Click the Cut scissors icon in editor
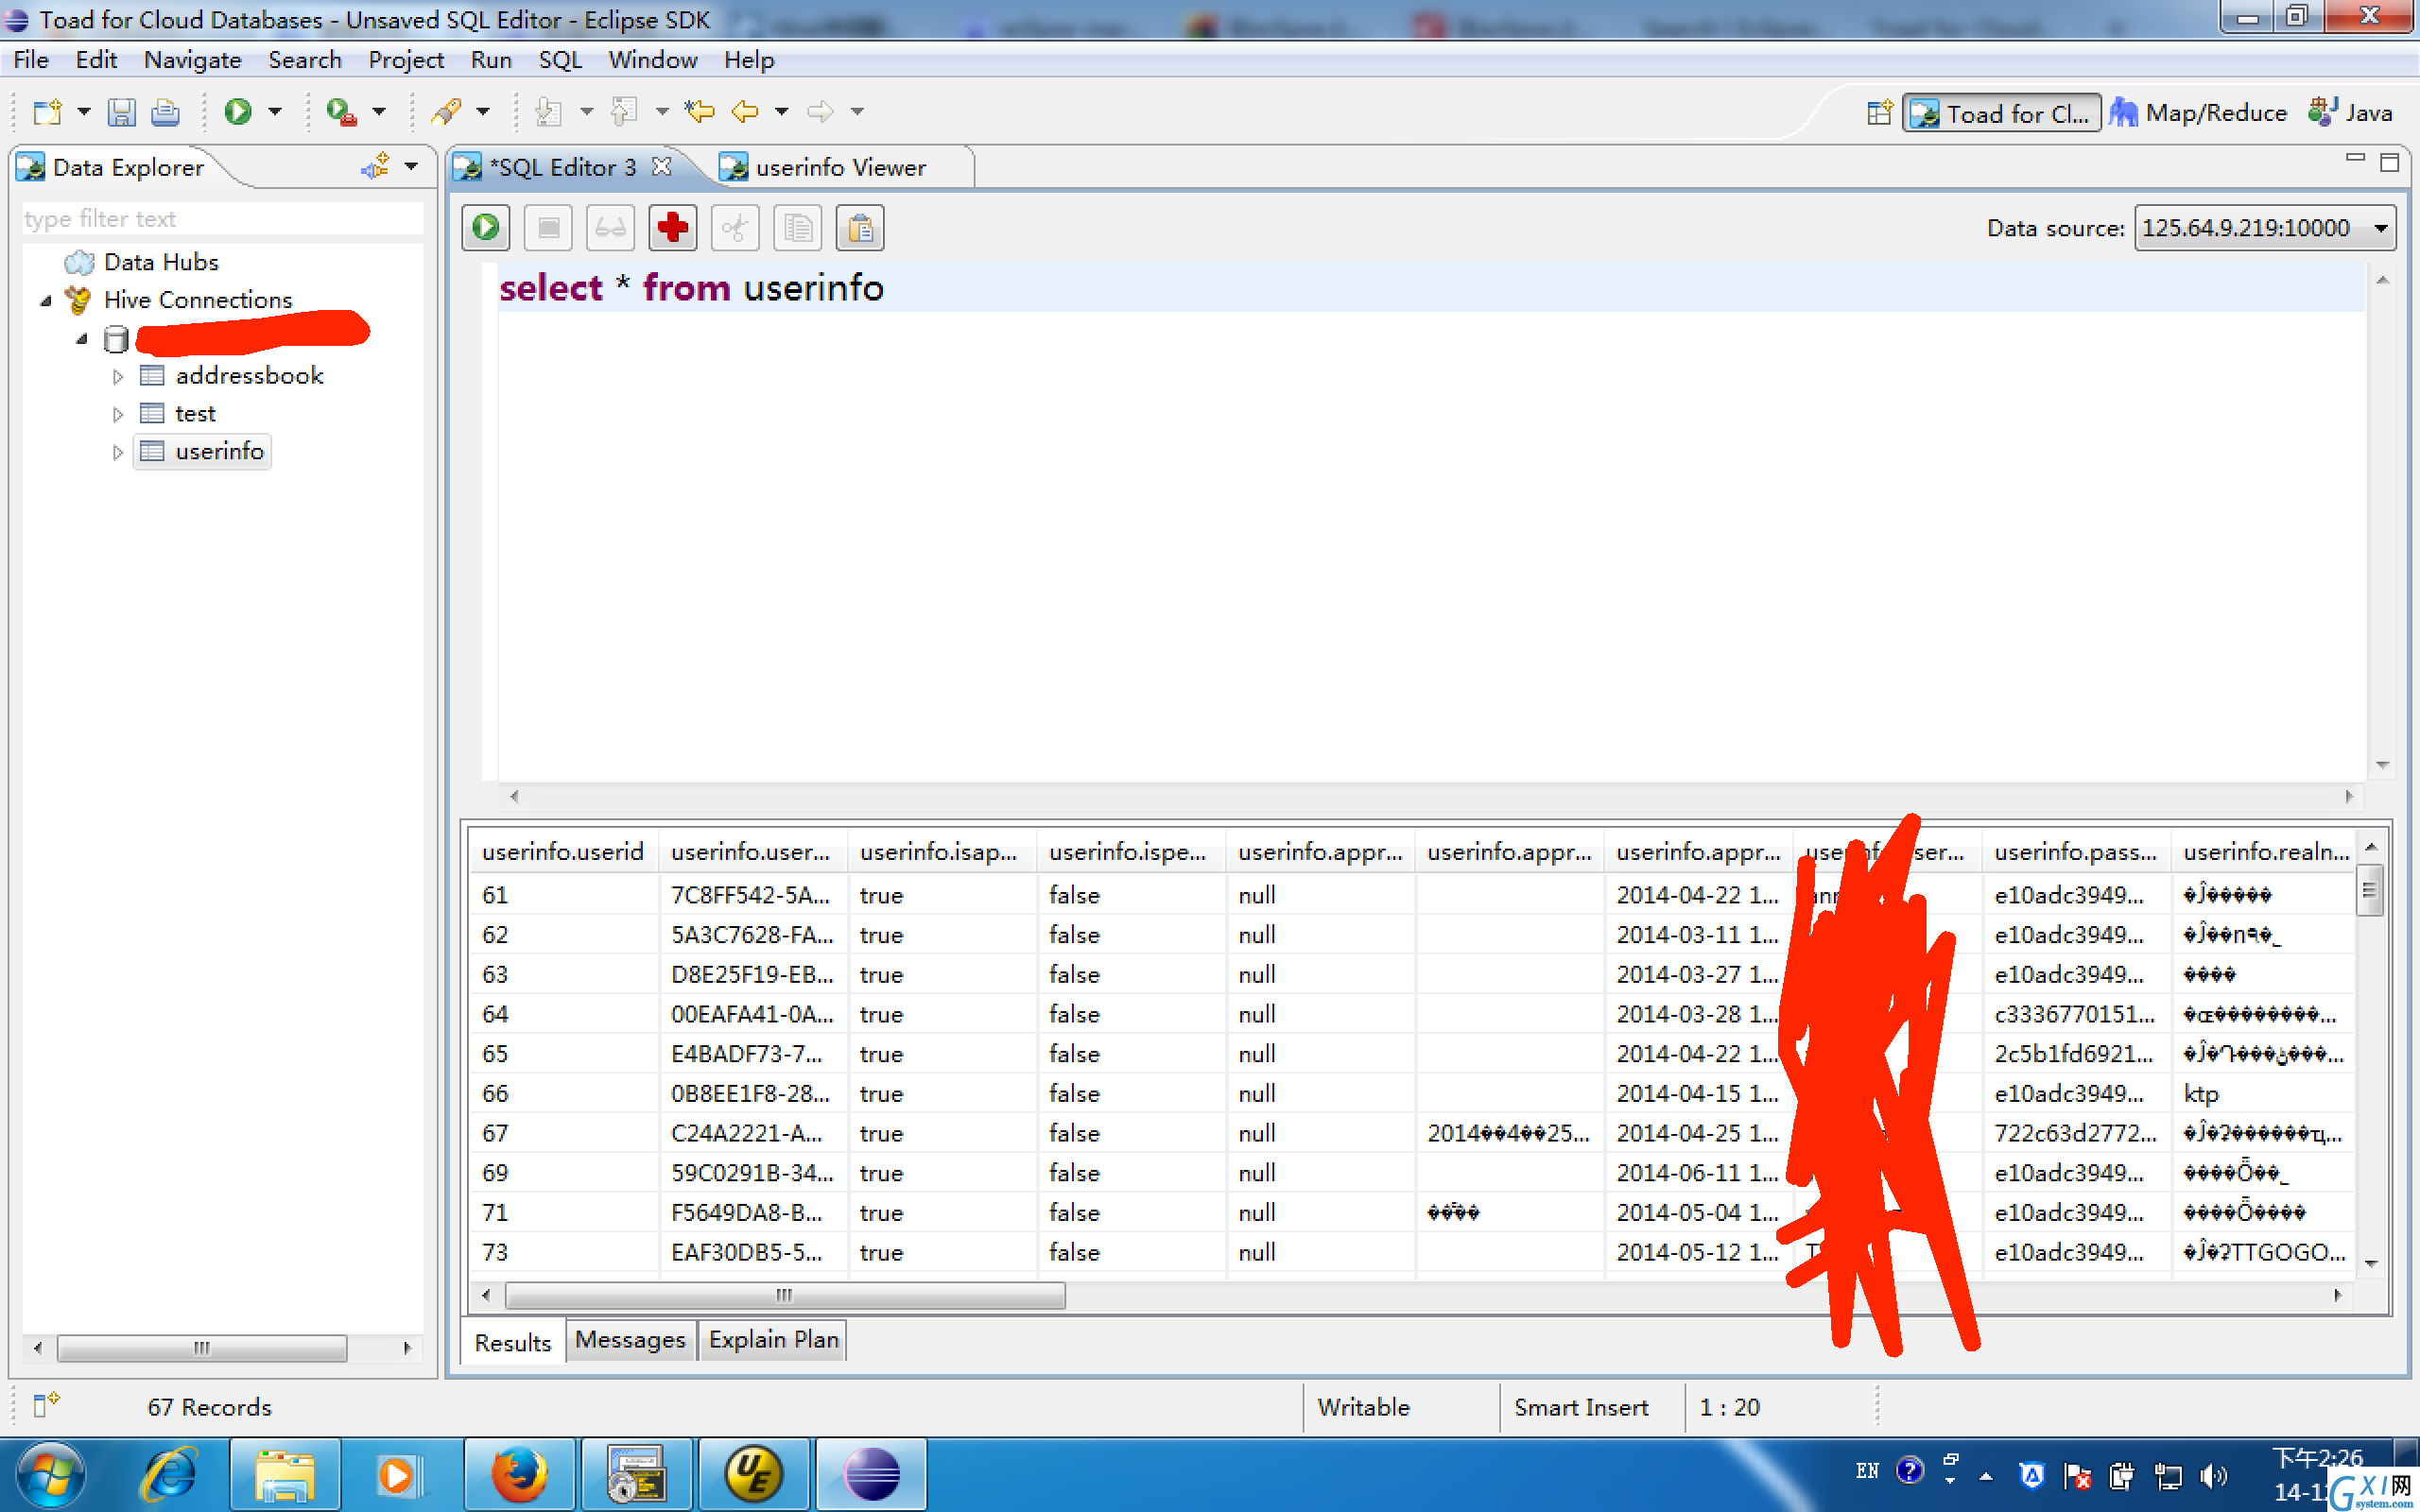The height and width of the screenshot is (1512, 2420). 735,228
